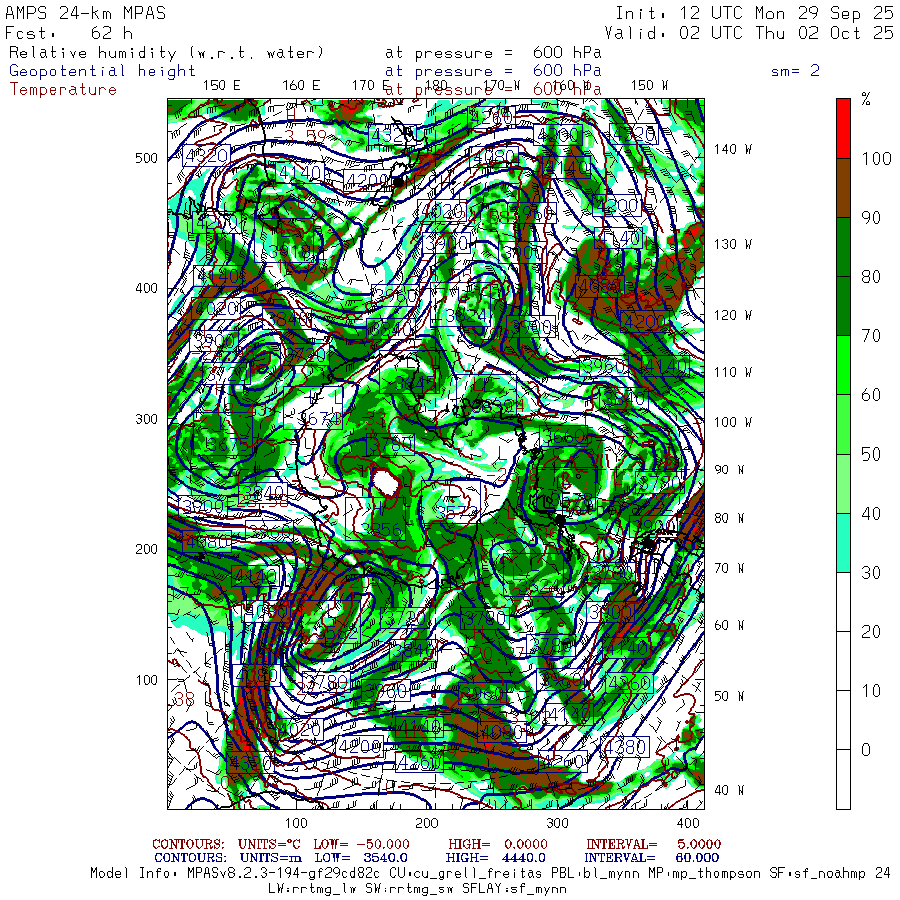Click the blue "Geopotential height" legend label
Viewport: 900px width, 900px height.
[x=103, y=71]
